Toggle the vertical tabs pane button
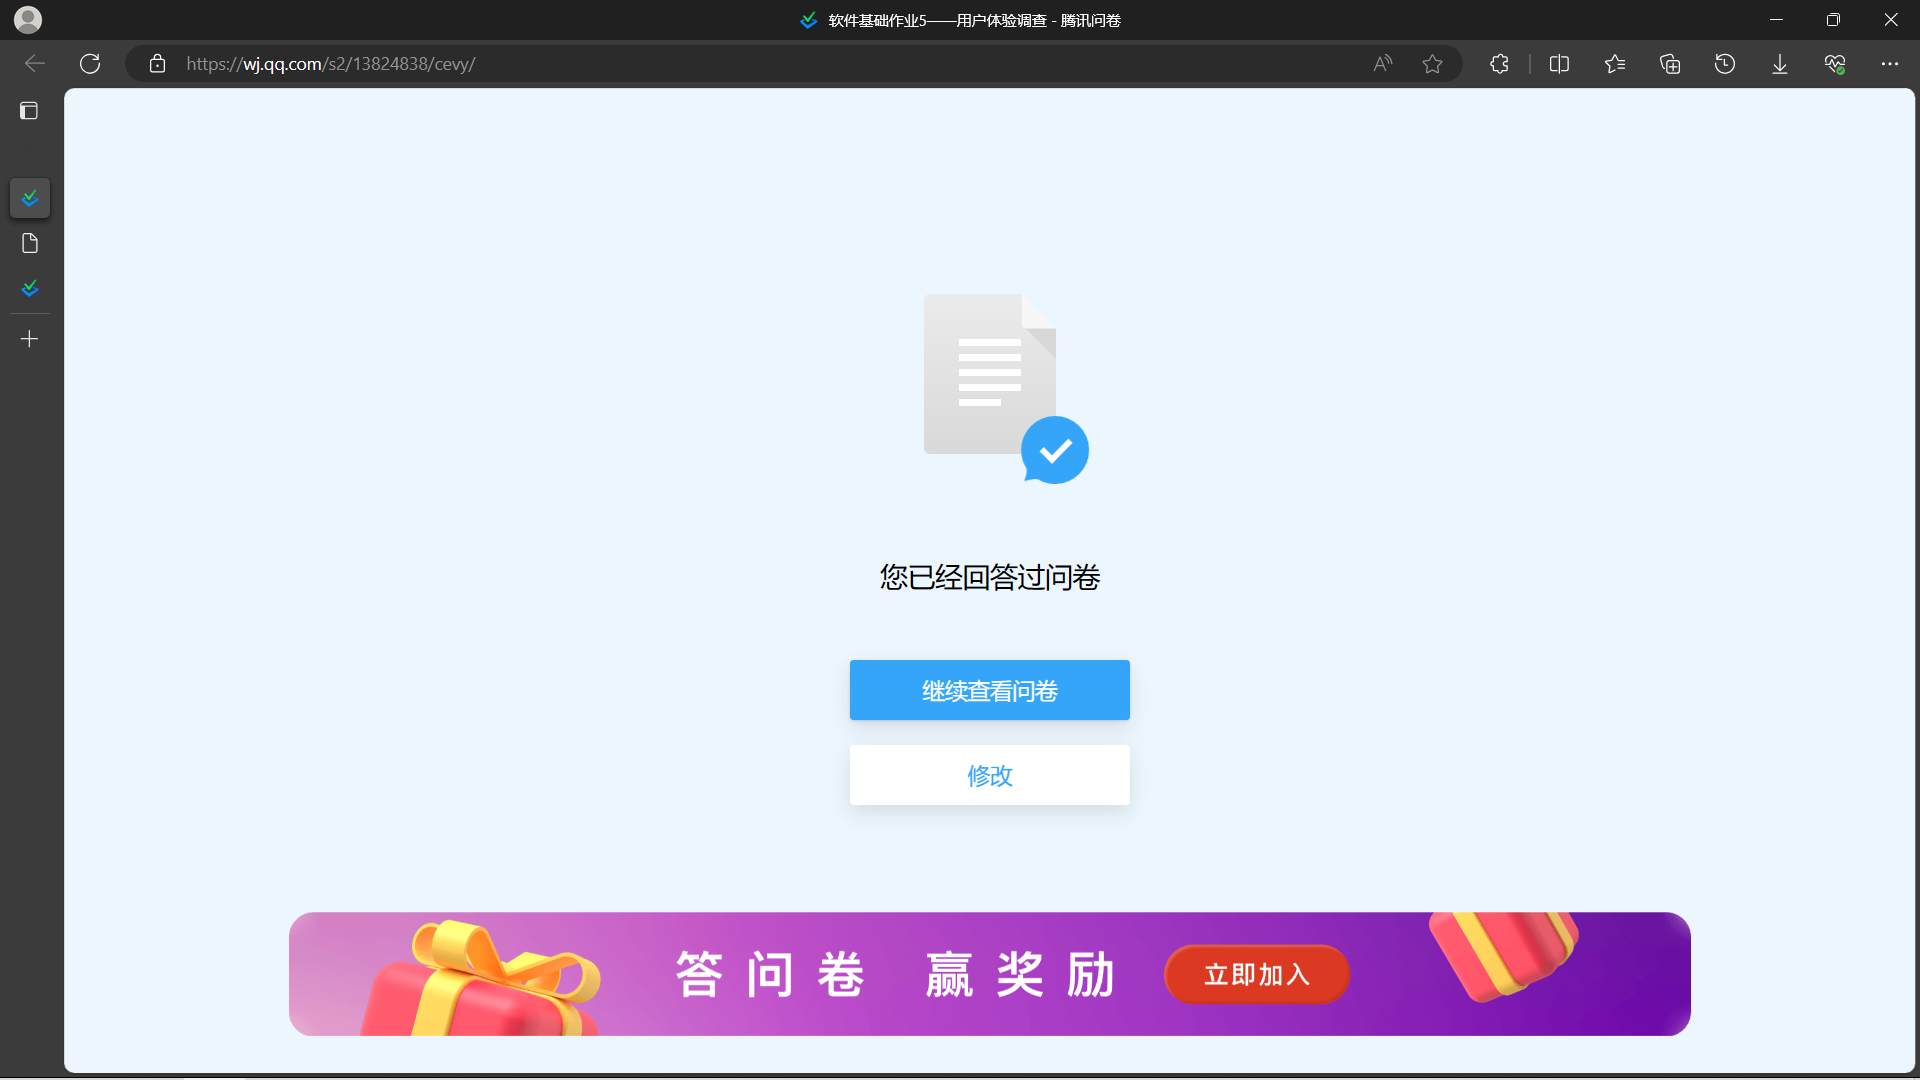The width and height of the screenshot is (1920, 1080). (29, 111)
